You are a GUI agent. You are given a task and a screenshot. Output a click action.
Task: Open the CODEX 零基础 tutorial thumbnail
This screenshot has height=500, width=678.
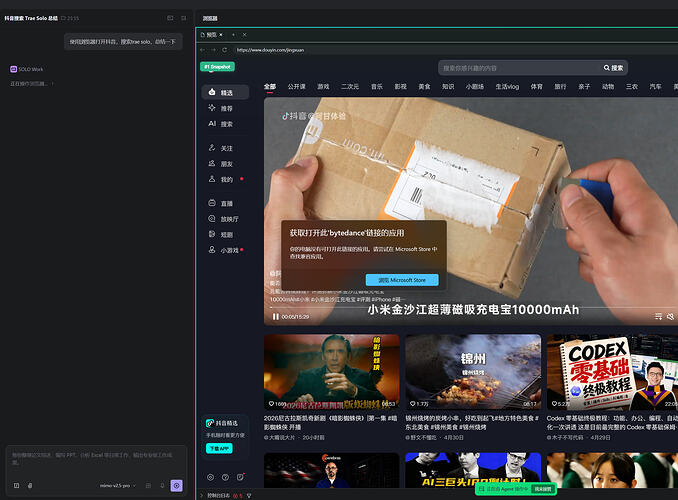tap(612, 372)
